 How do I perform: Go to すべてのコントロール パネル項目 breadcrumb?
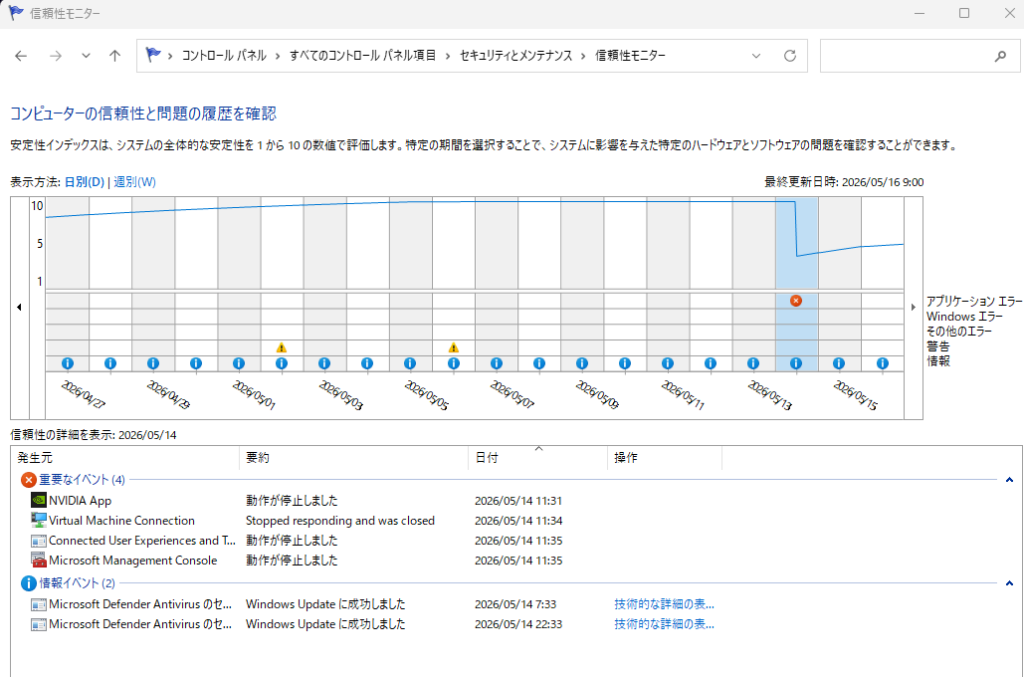(362, 56)
